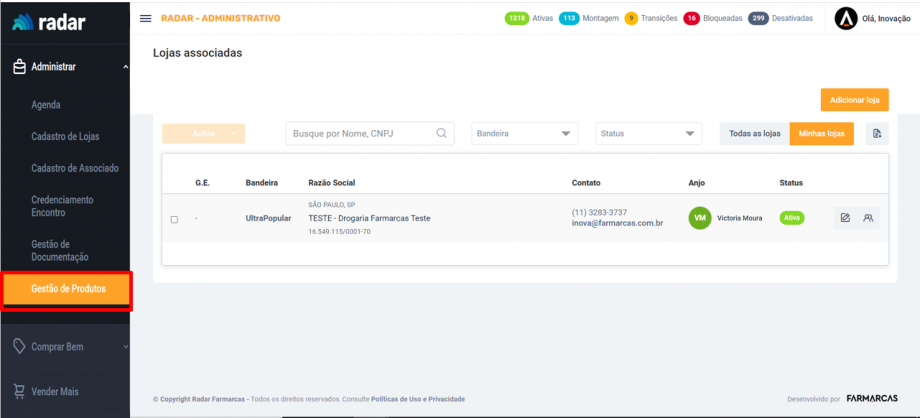Click the search magnifier icon
Screen dimensions: 920x418
441,133
